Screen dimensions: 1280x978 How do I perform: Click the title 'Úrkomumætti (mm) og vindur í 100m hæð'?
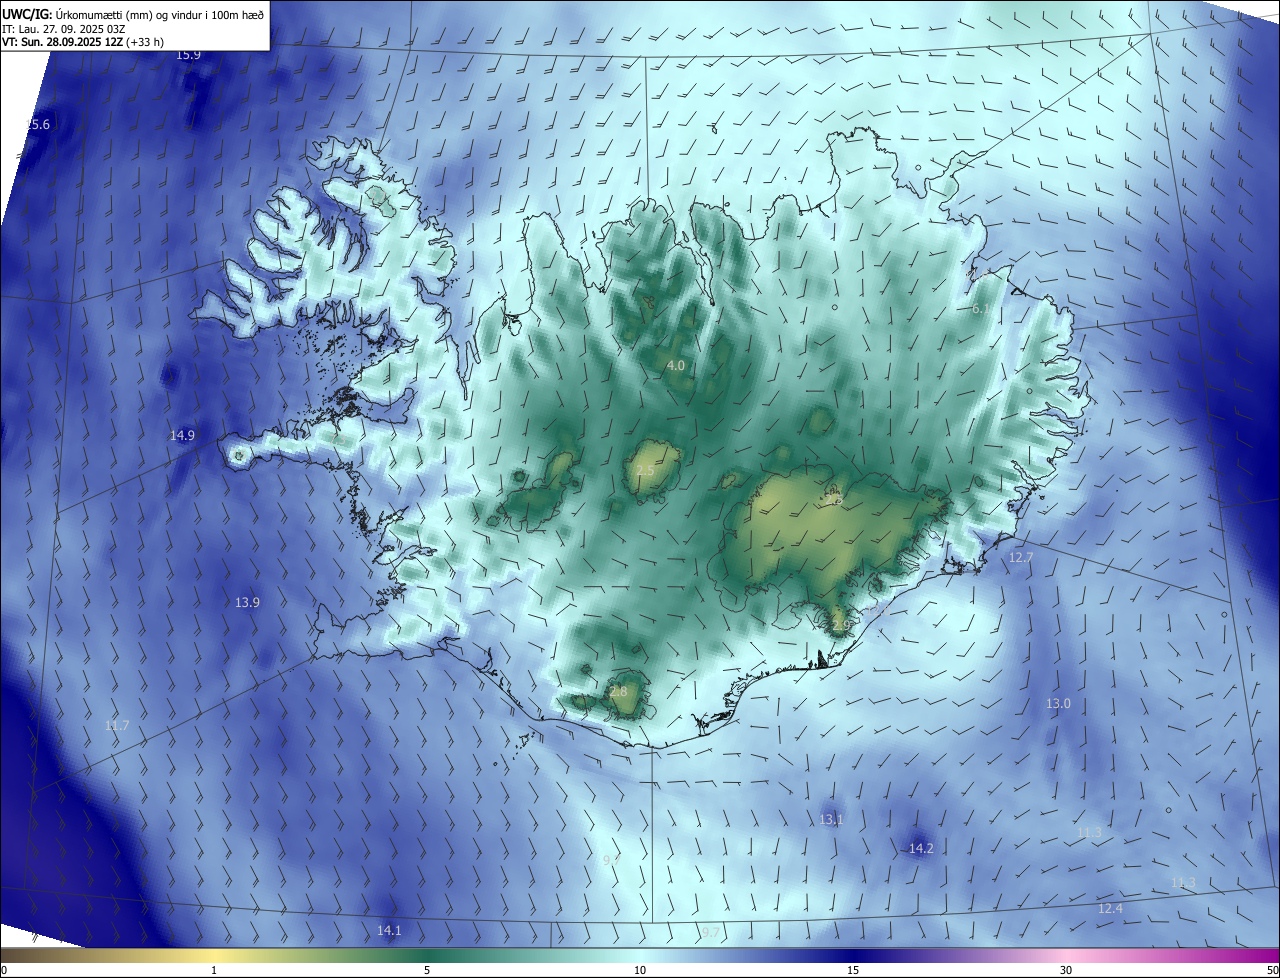[159, 13]
